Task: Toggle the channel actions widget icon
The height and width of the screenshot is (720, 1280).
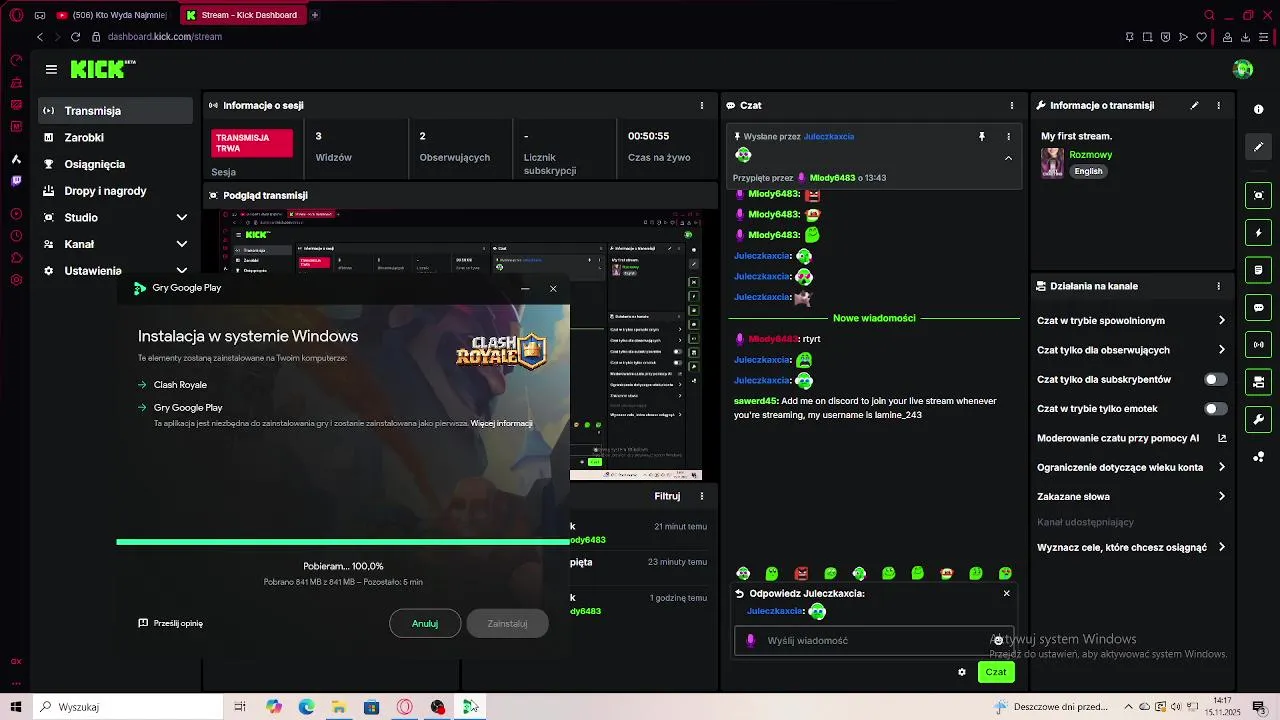Action: click(x=1259, y=382)
